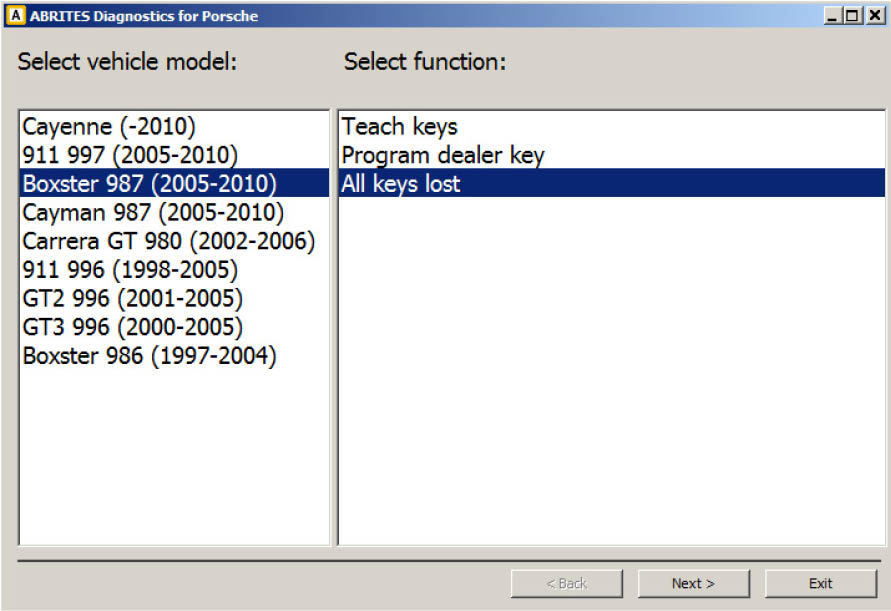
Task: Select GT2 996 (2001-2005) entry
Action: [132, 298]
